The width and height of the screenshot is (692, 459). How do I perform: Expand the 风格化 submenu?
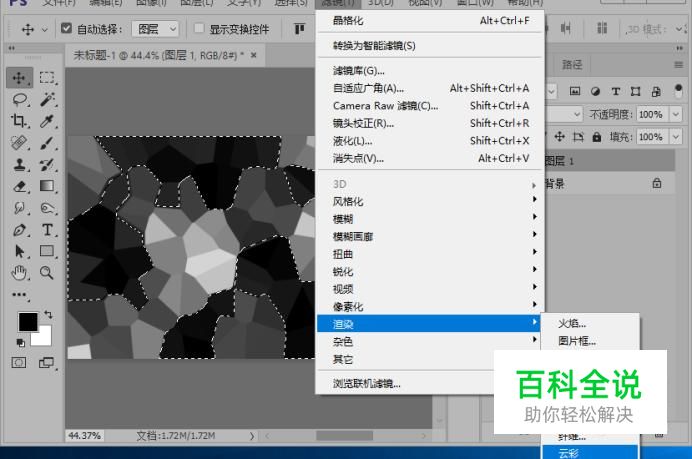coord(430,201)
